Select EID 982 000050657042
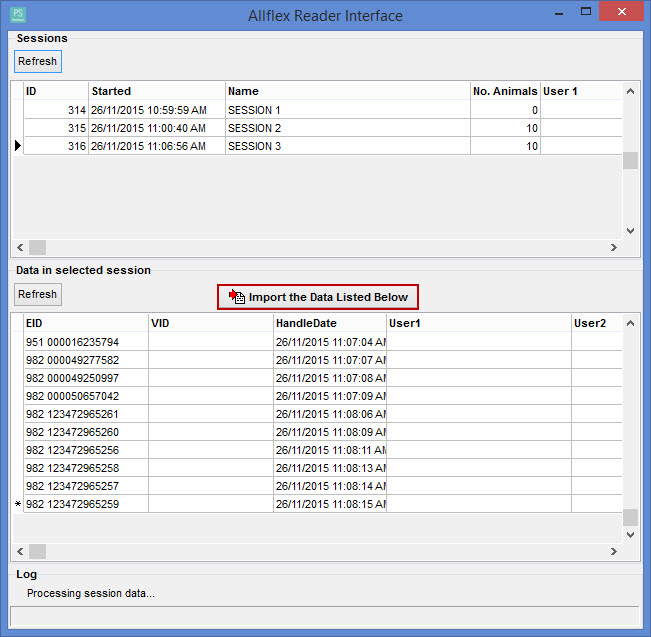Screen dimensions: 651x637 86,396
